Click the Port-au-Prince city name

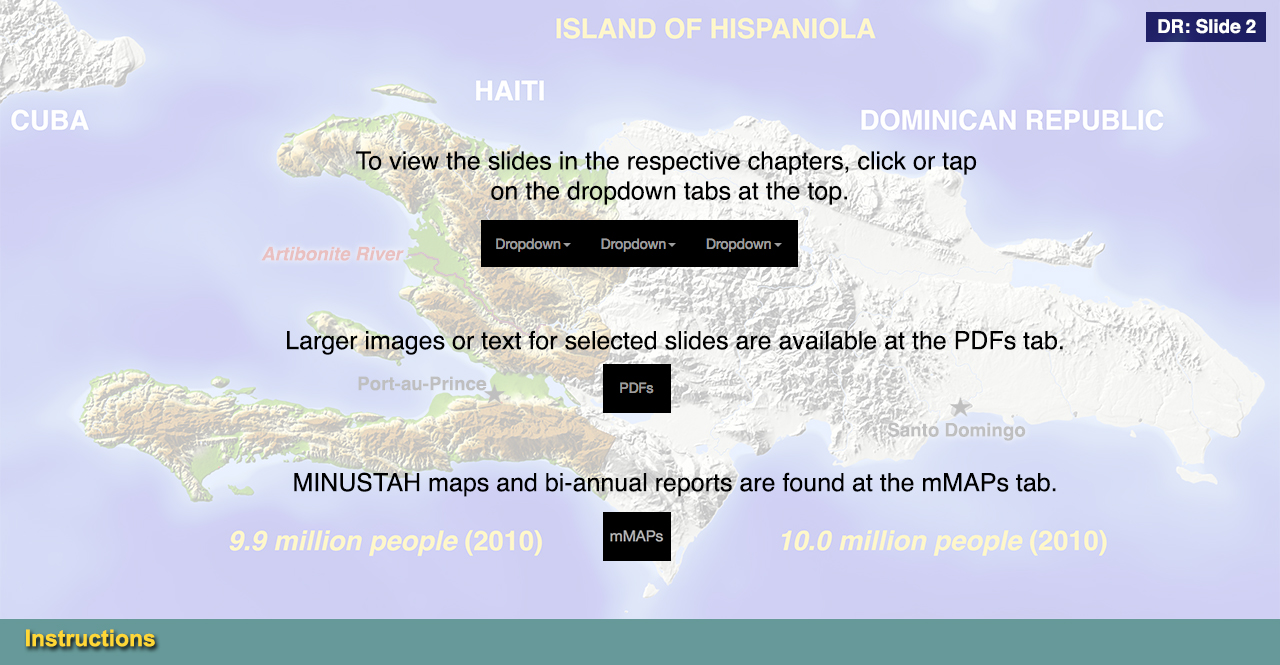[421, 384]
